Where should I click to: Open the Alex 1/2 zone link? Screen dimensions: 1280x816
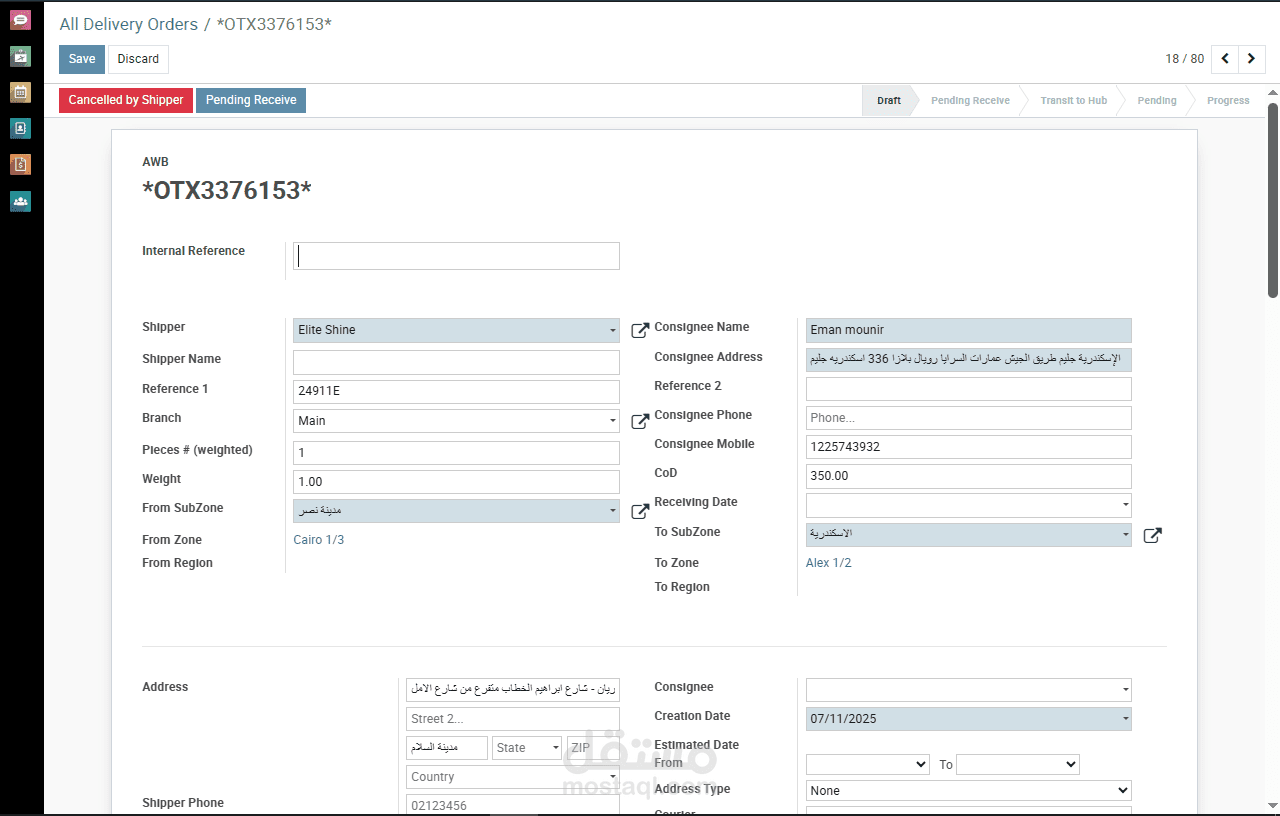click(x=829, y=563)
